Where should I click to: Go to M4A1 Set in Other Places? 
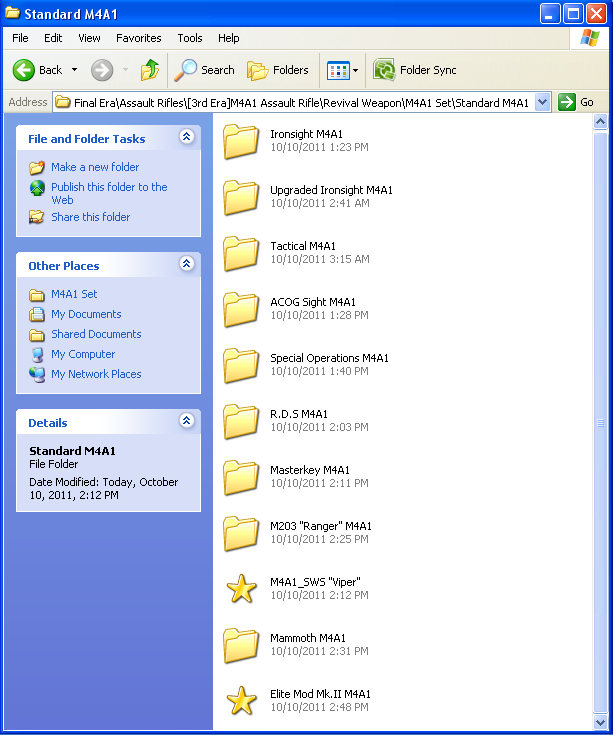pos(74,294)
